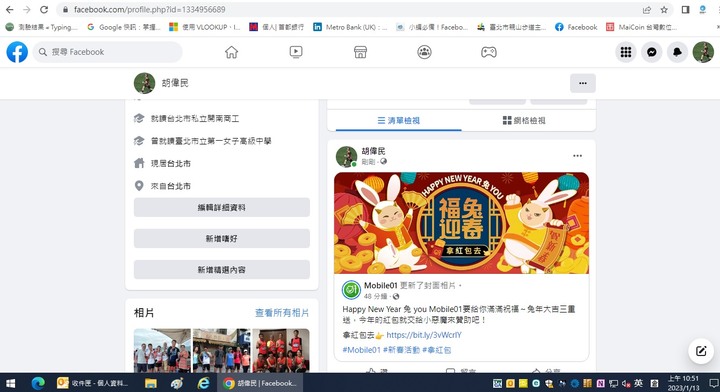Switch to list view tab 清單檢視
Viewport: 720px width, 392px height.
pos(399,120)
